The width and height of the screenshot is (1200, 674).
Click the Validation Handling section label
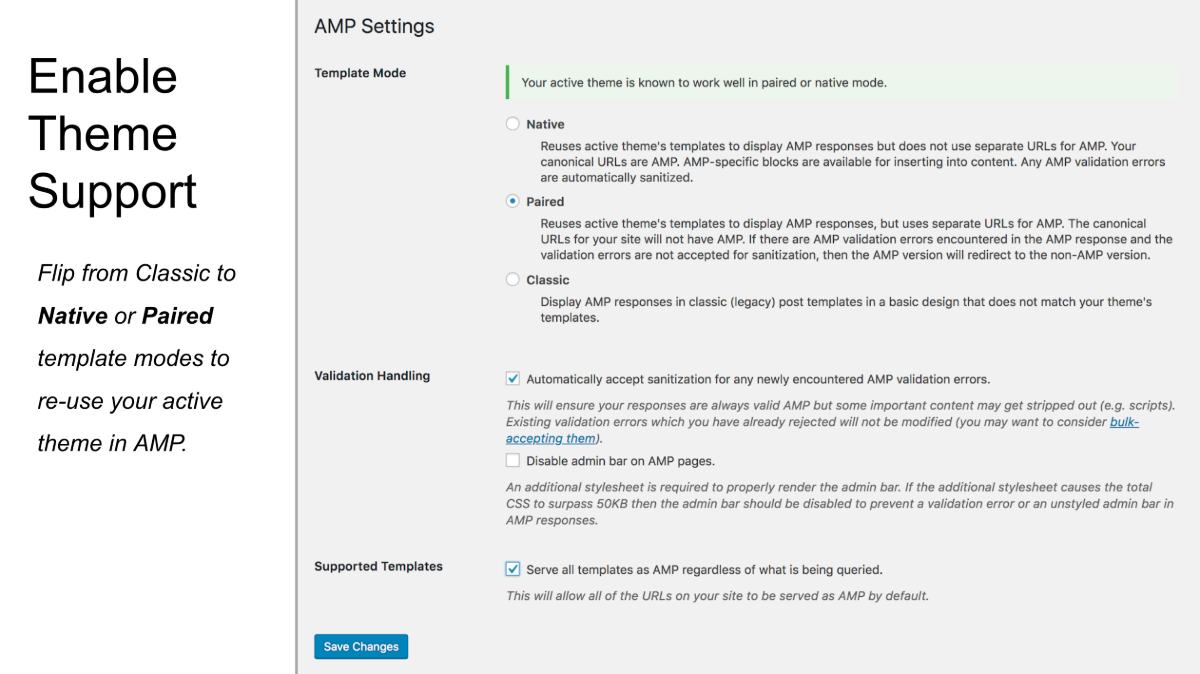[372, 376]
